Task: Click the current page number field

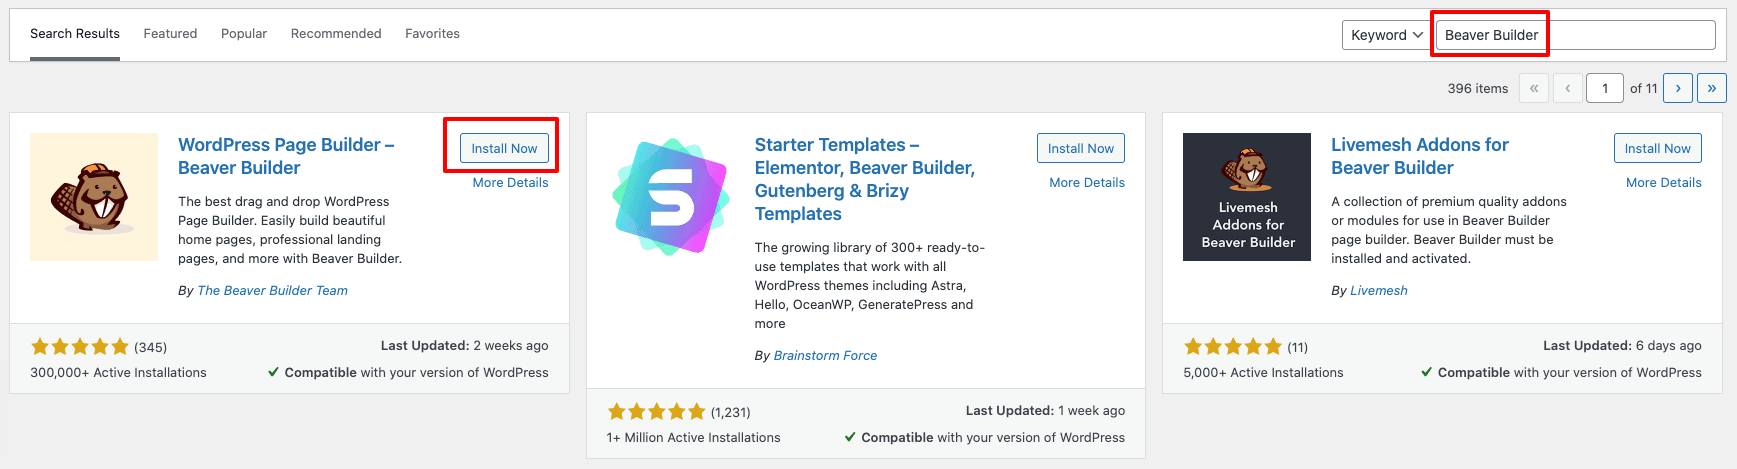Action: (1605, 88)
